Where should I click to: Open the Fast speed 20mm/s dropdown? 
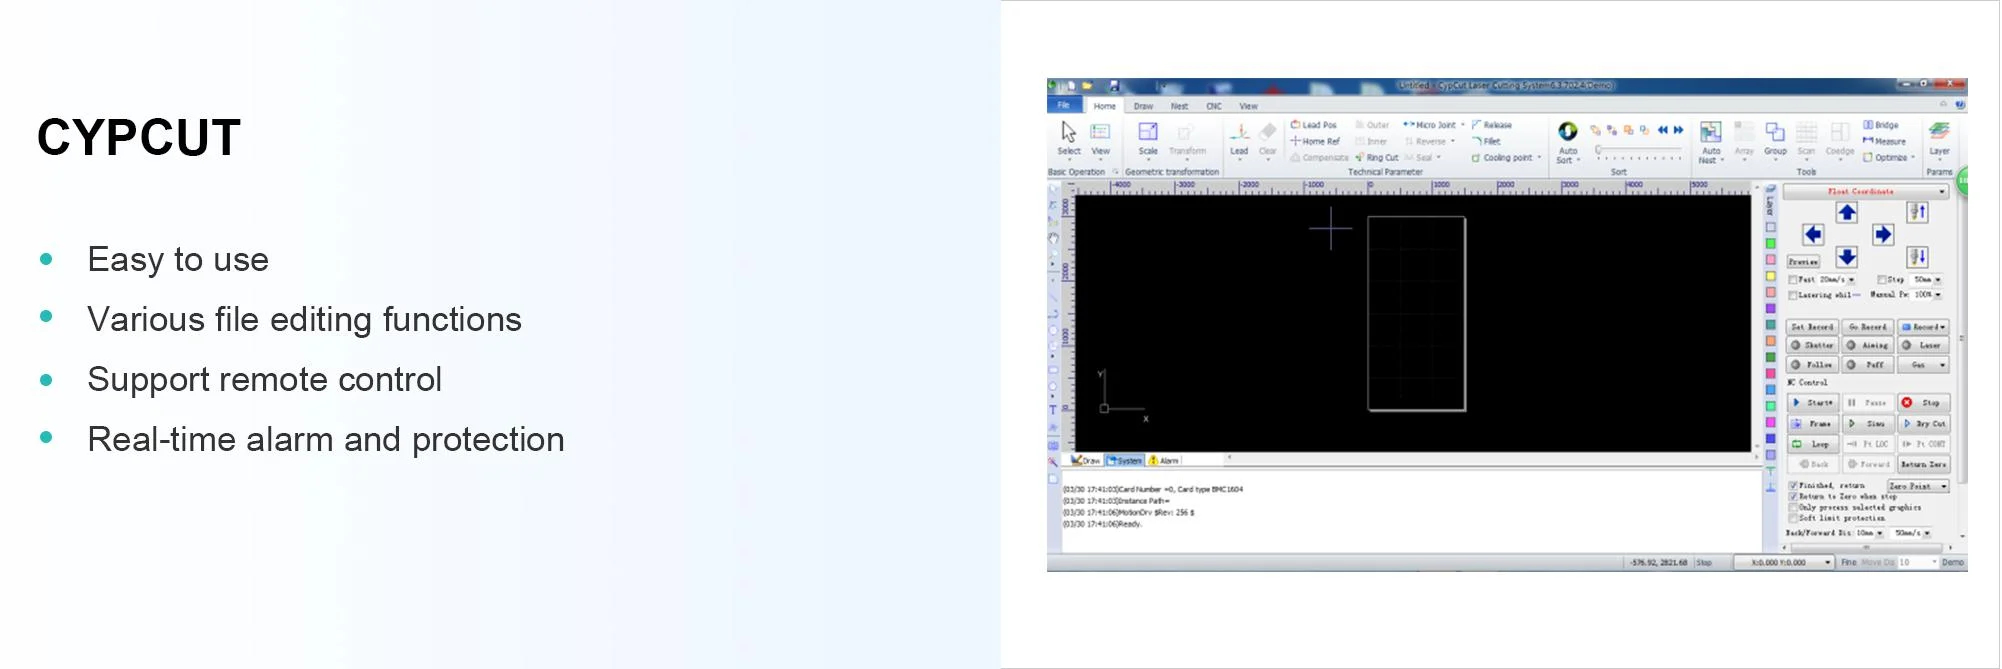pos(1851,280)
